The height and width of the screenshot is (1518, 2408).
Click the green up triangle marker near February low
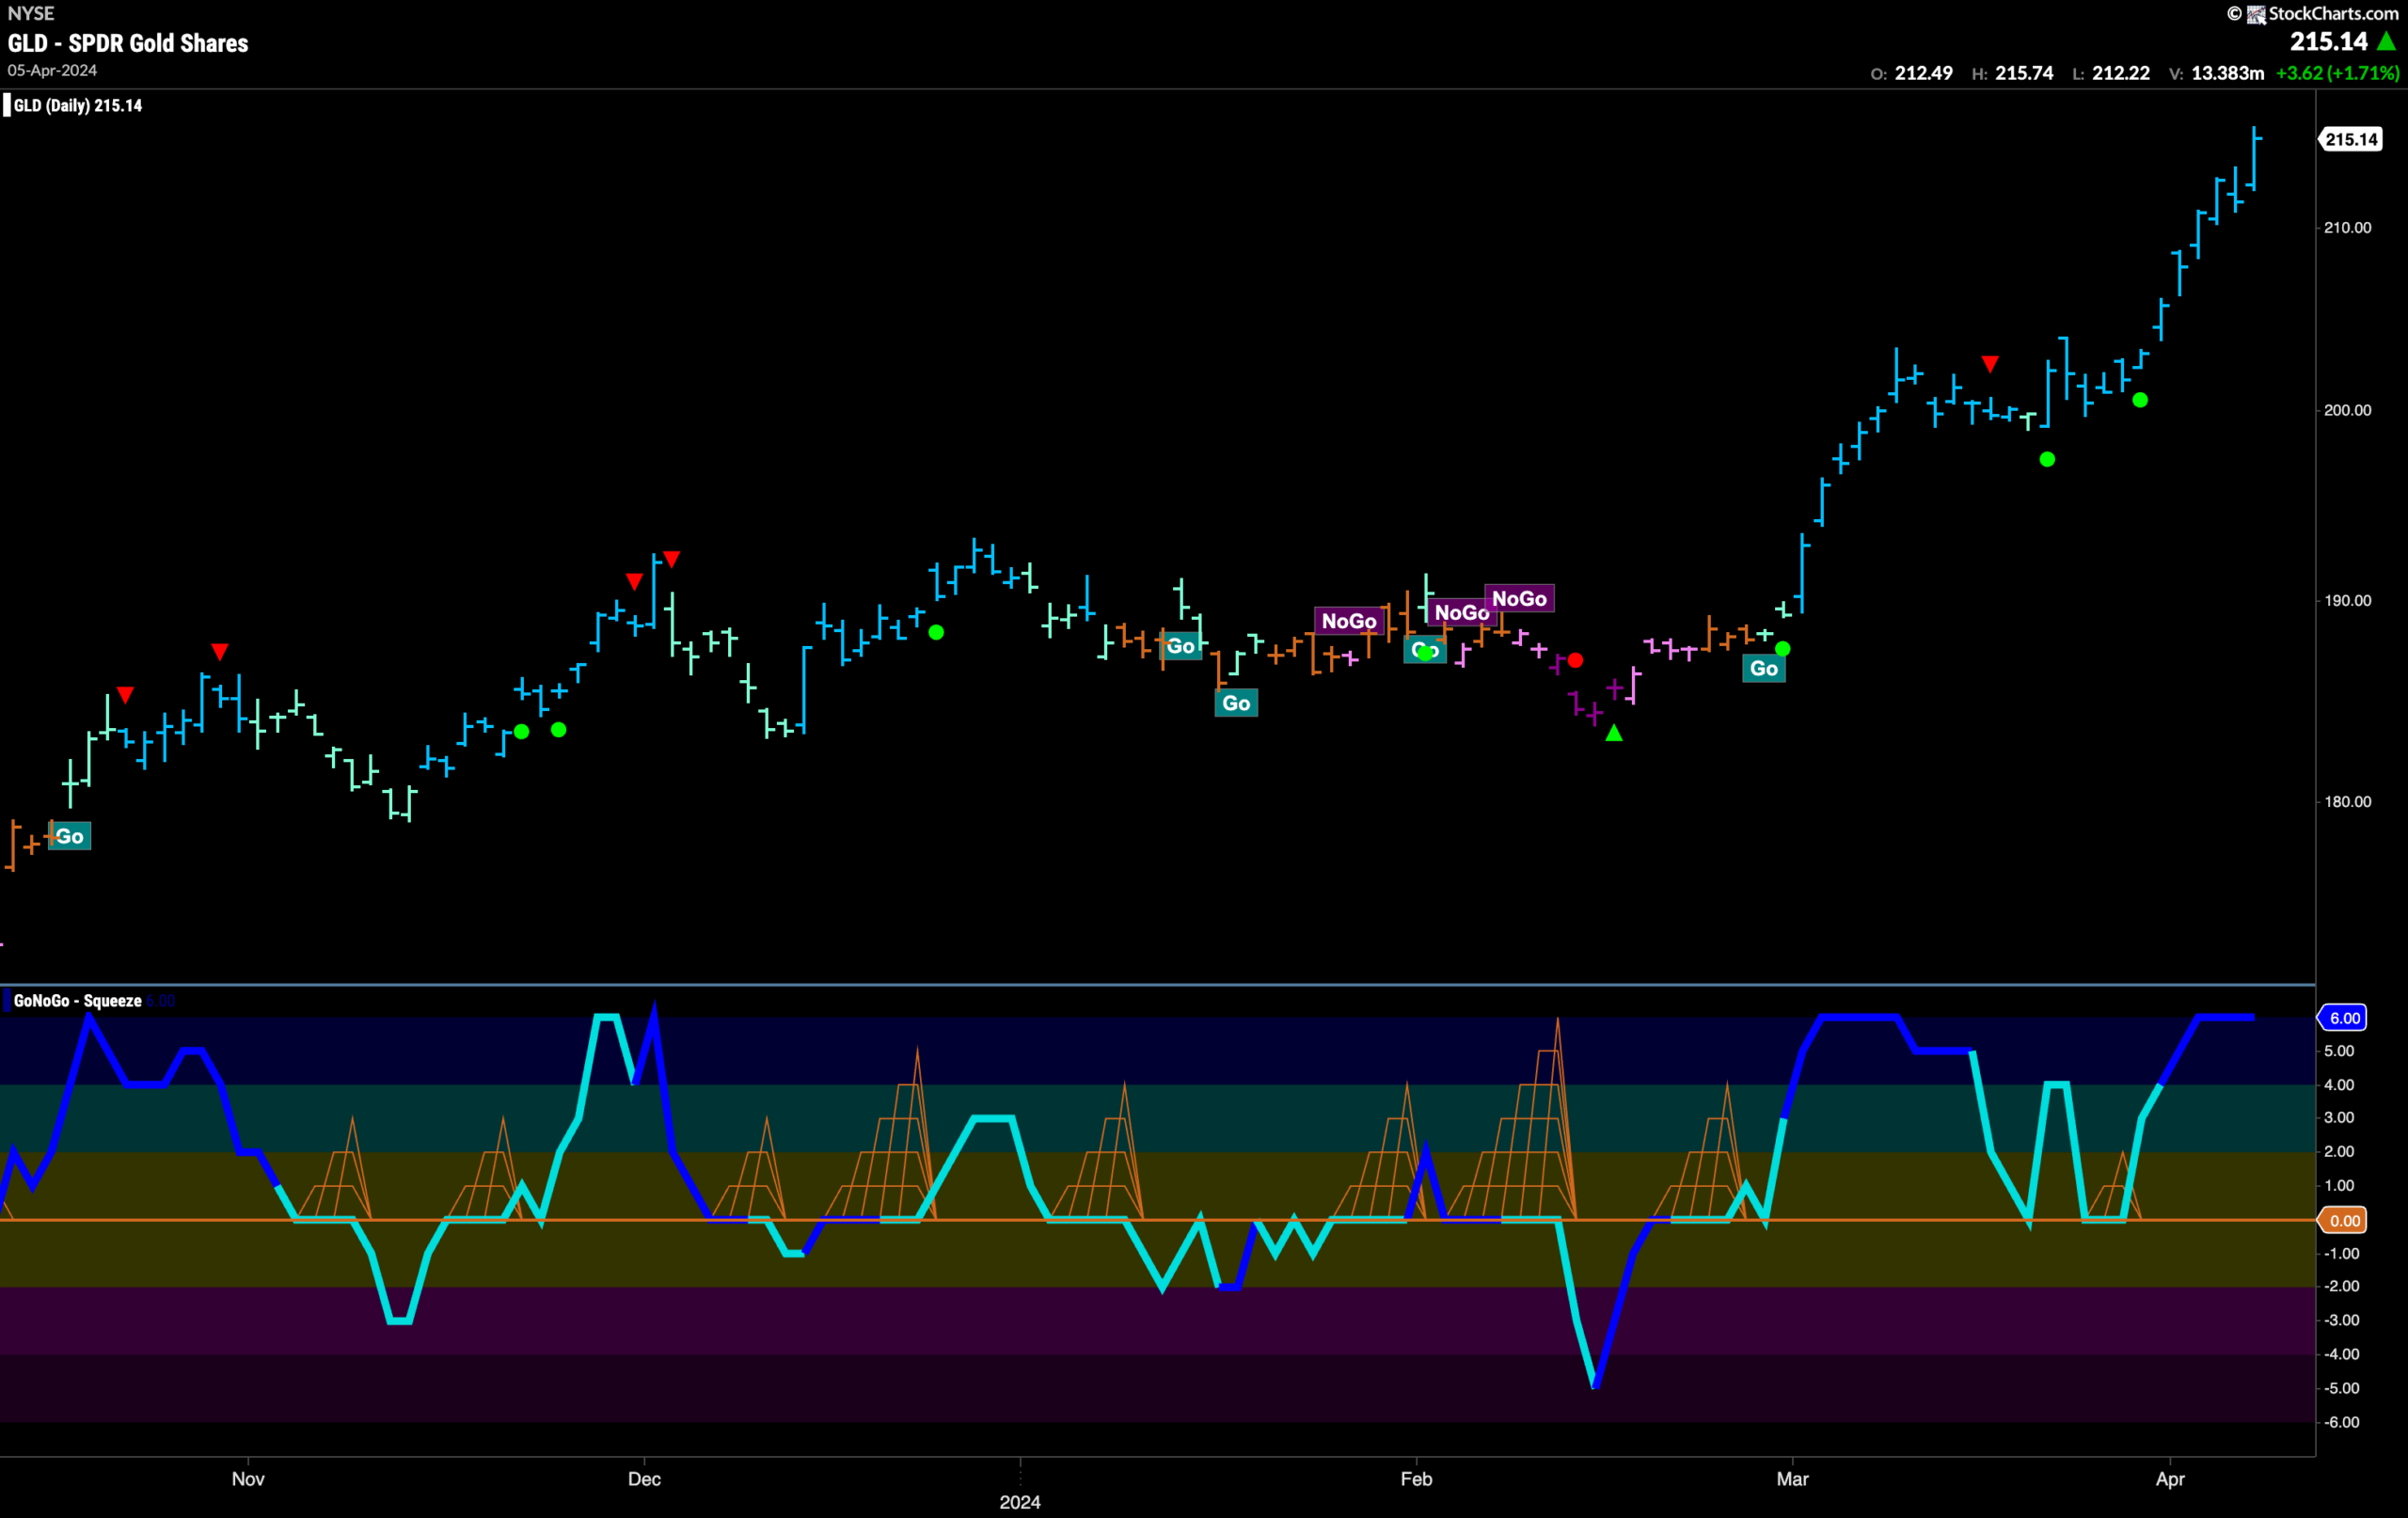coord(1614,733)
